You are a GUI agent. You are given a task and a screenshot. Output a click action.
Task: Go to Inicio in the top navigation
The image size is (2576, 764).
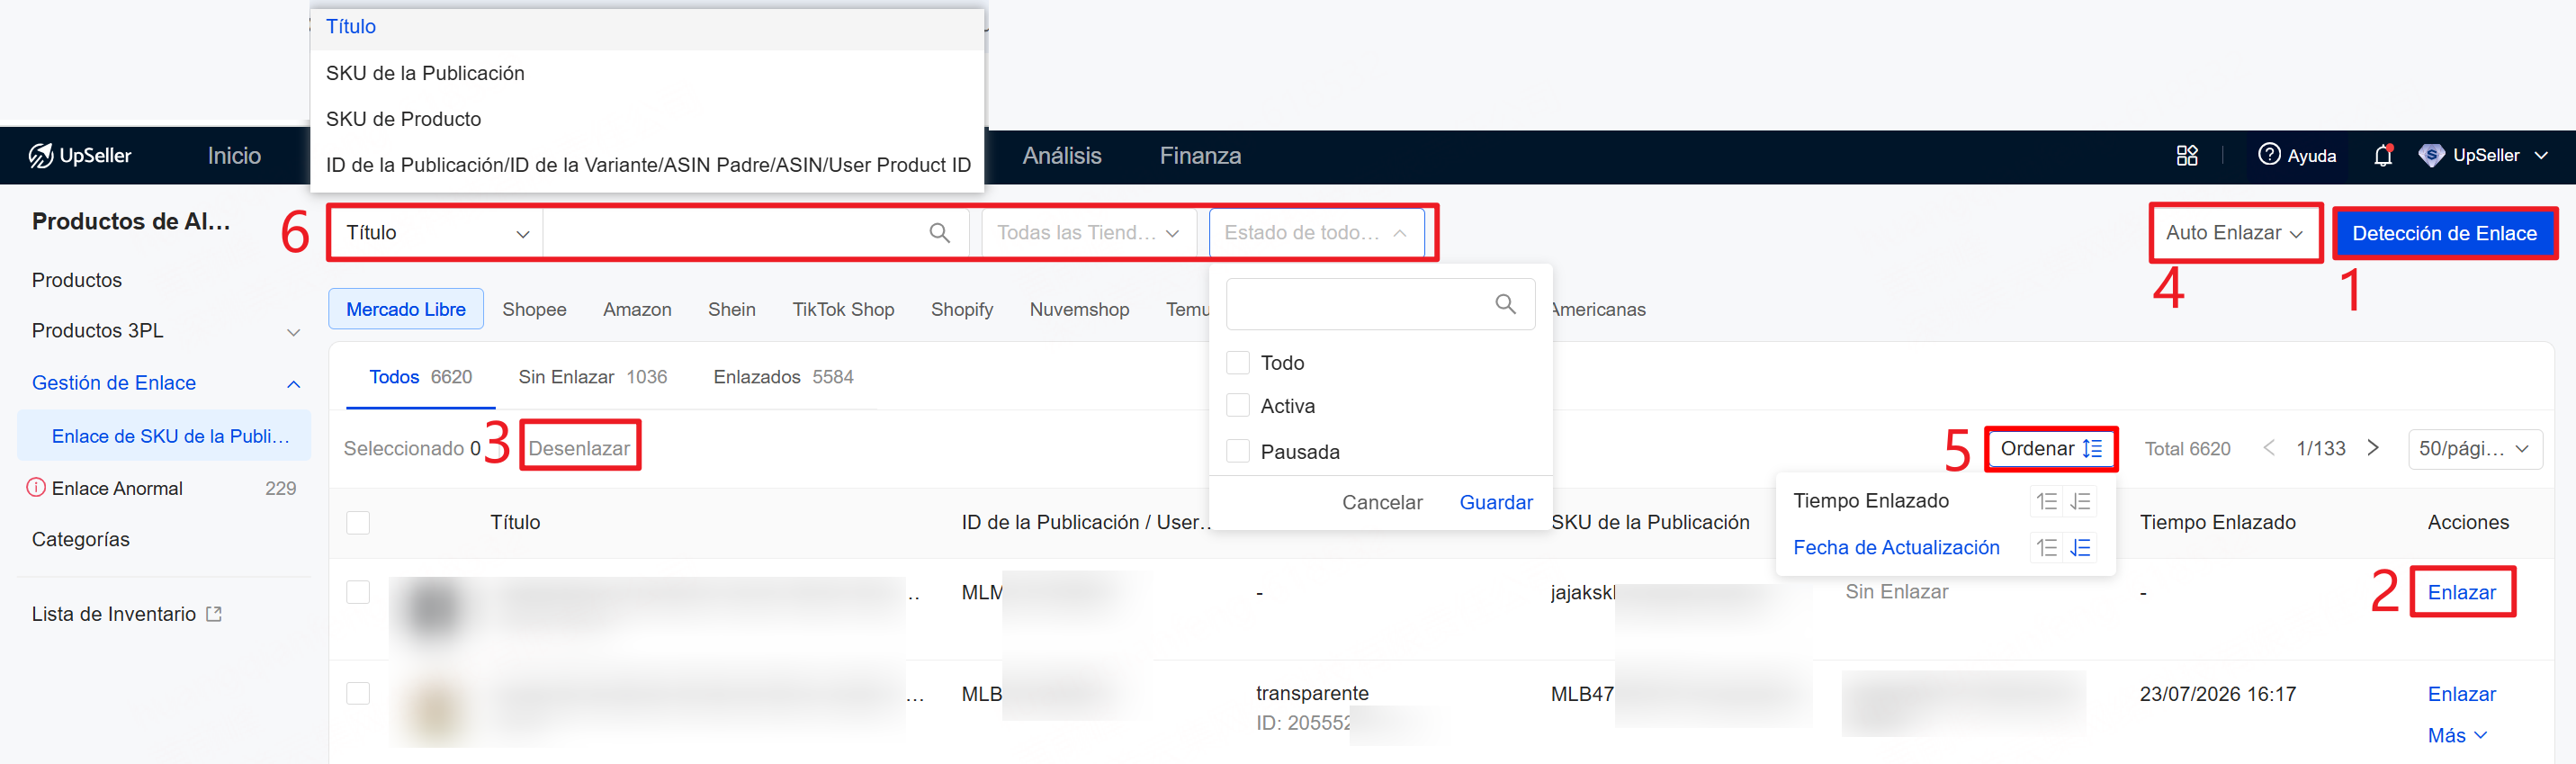[234, 156]
